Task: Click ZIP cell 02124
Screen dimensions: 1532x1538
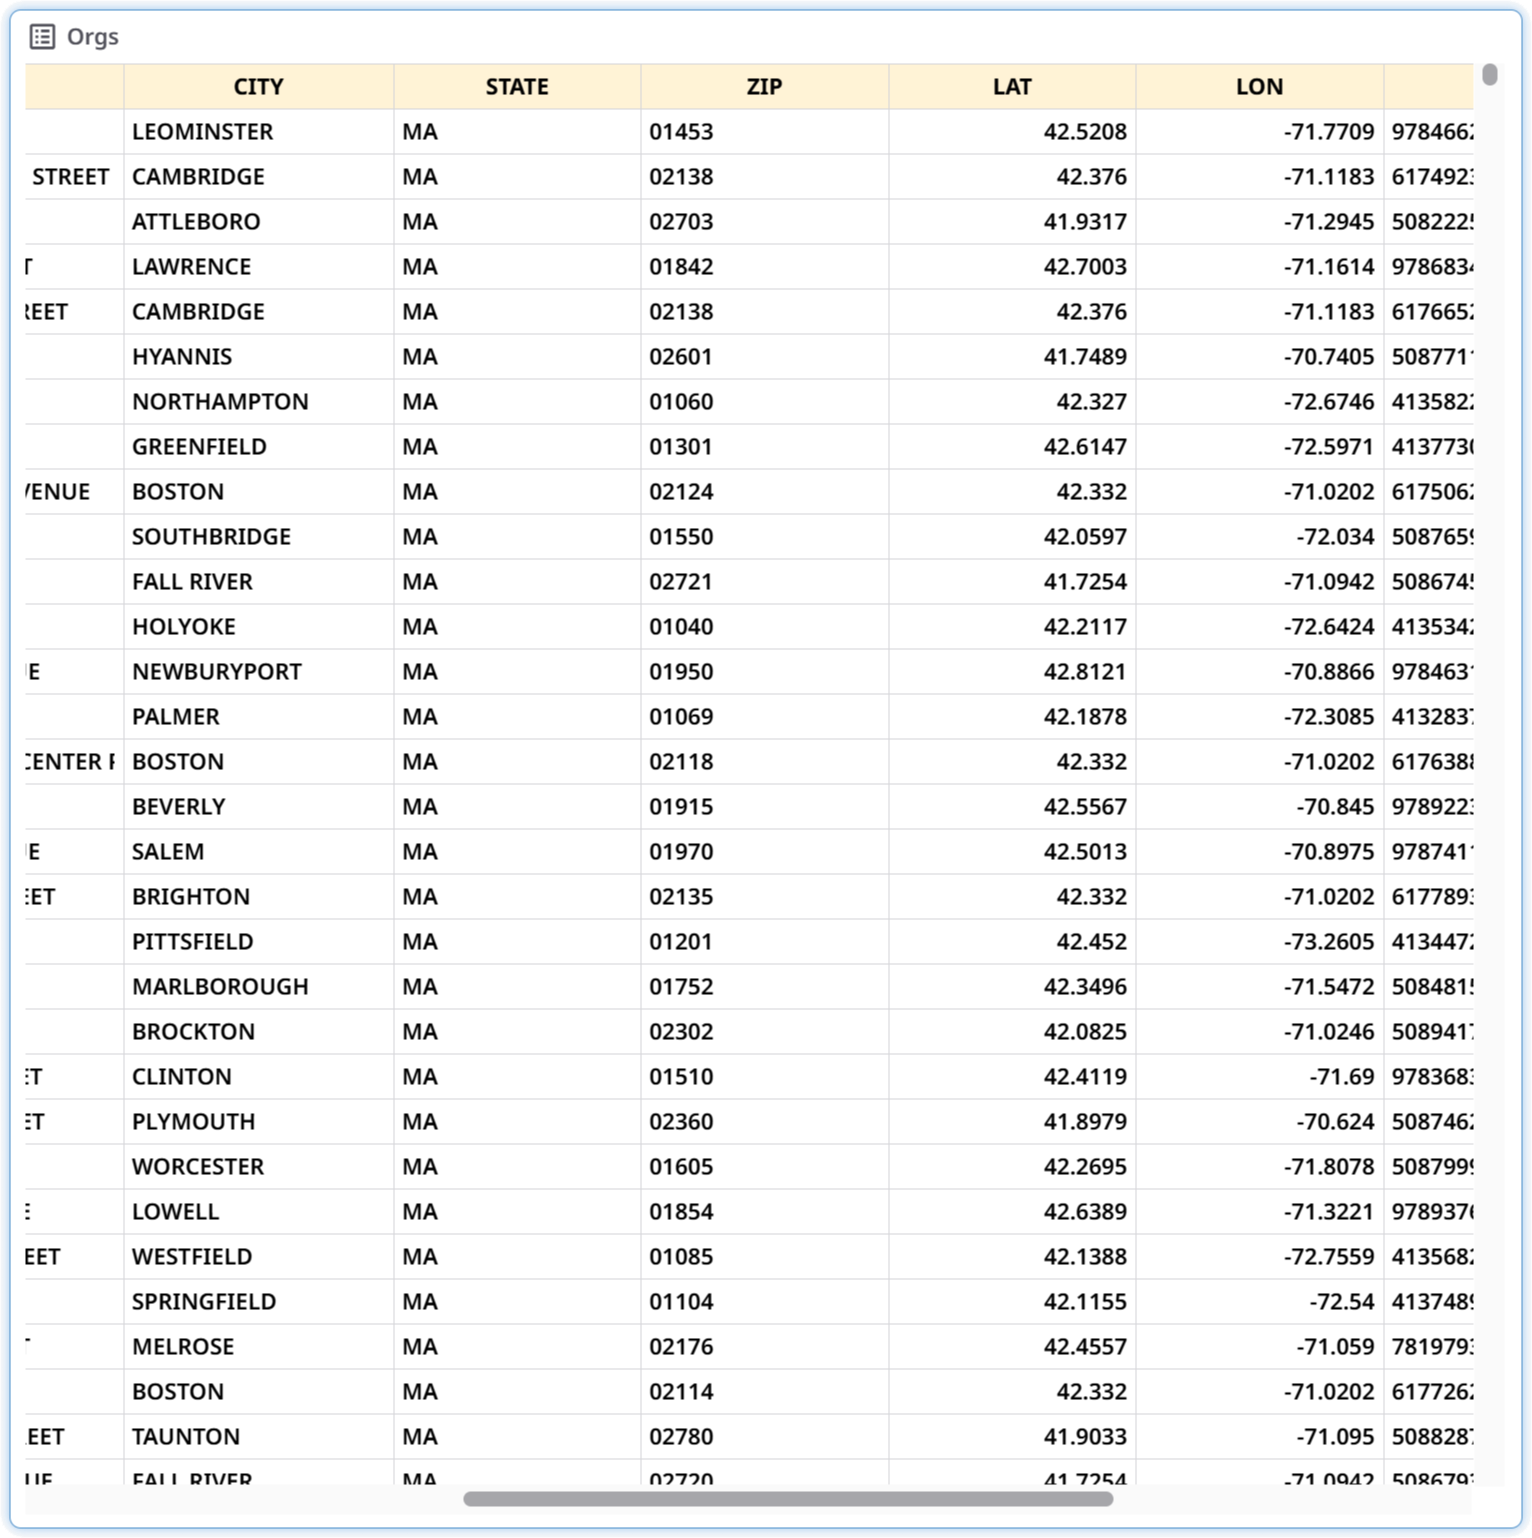Action: click(x=765, y=492)
